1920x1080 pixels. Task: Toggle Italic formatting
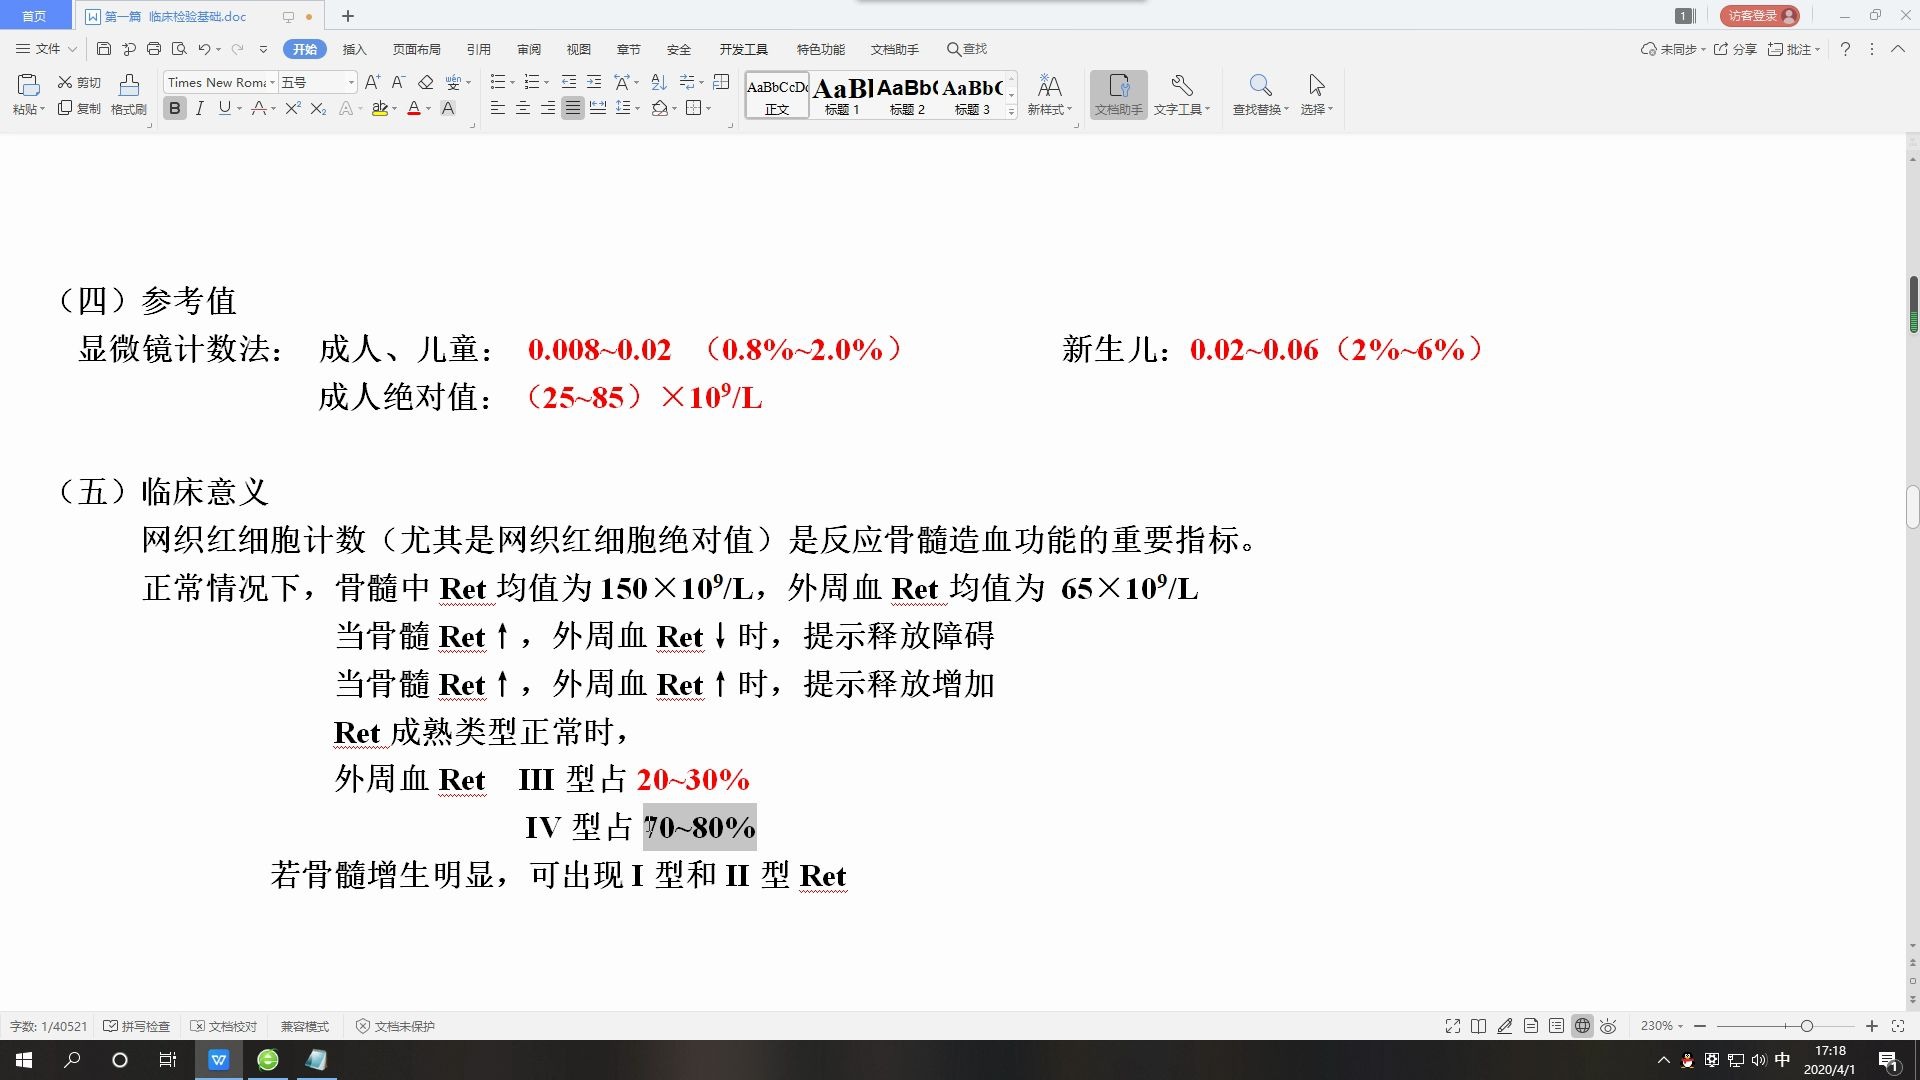click(x=200, y=108)
